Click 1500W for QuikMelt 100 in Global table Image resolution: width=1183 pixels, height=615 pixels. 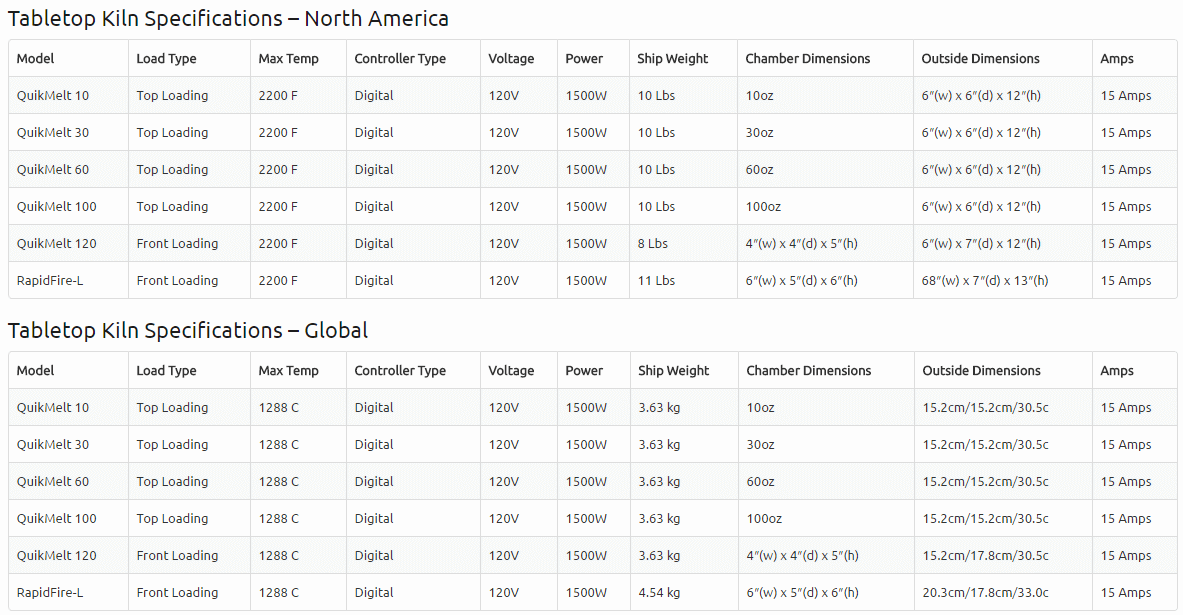coord(586,518)
